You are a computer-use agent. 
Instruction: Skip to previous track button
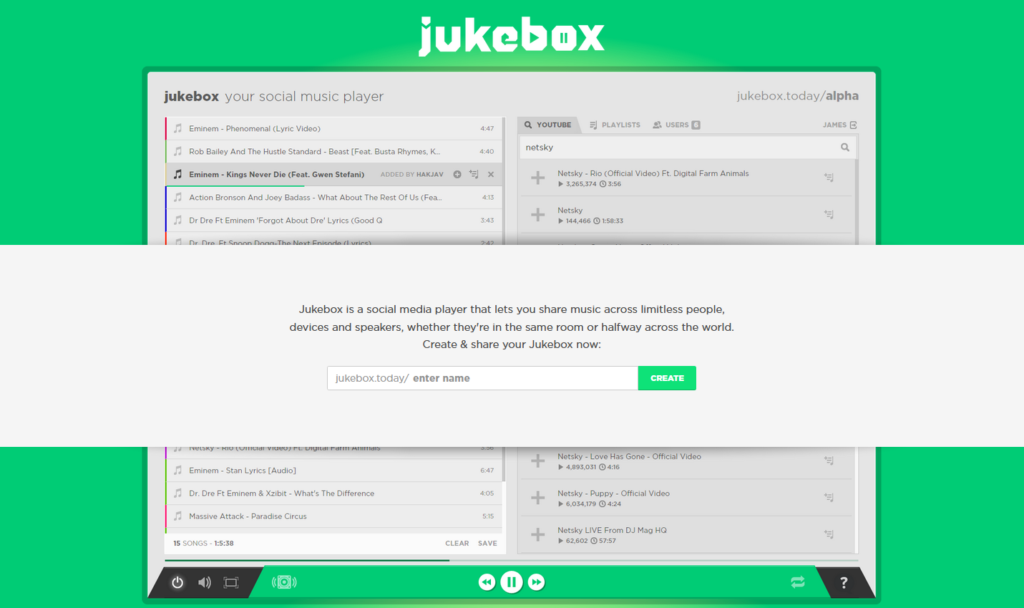pyautogui.click(x=487, y=582)
